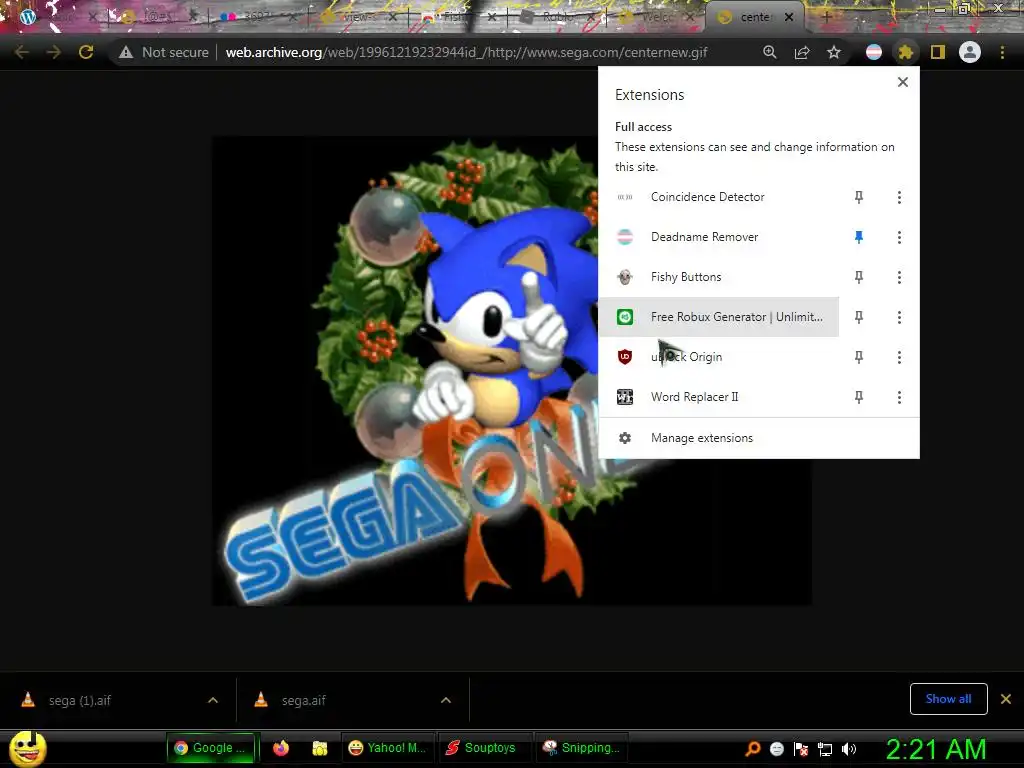Click the system tray search icon
This screenshot has height=768, width=1024.
[753, 749]
